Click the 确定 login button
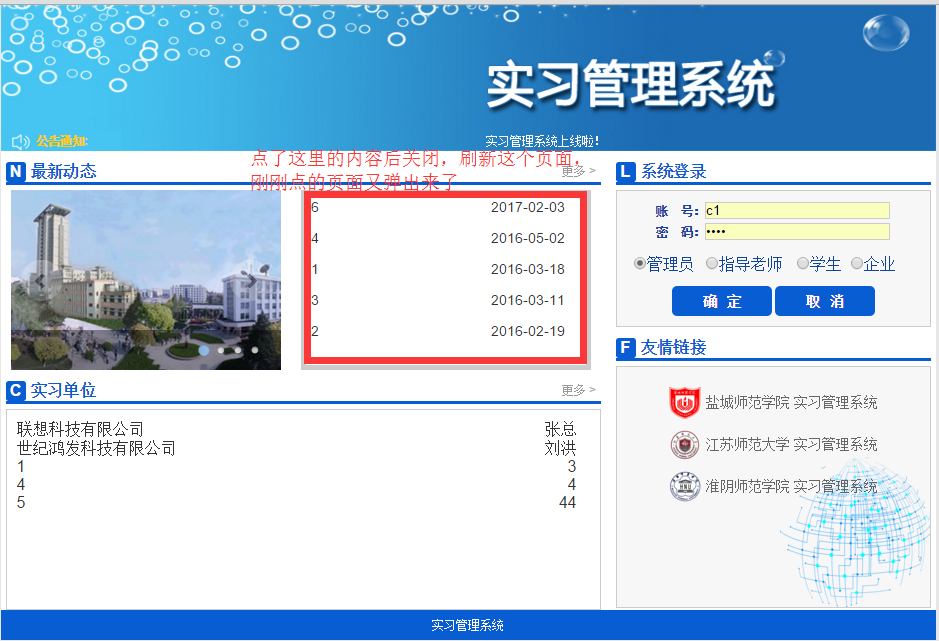Viewport: 939px width, 641px height. tap(722, 301)
